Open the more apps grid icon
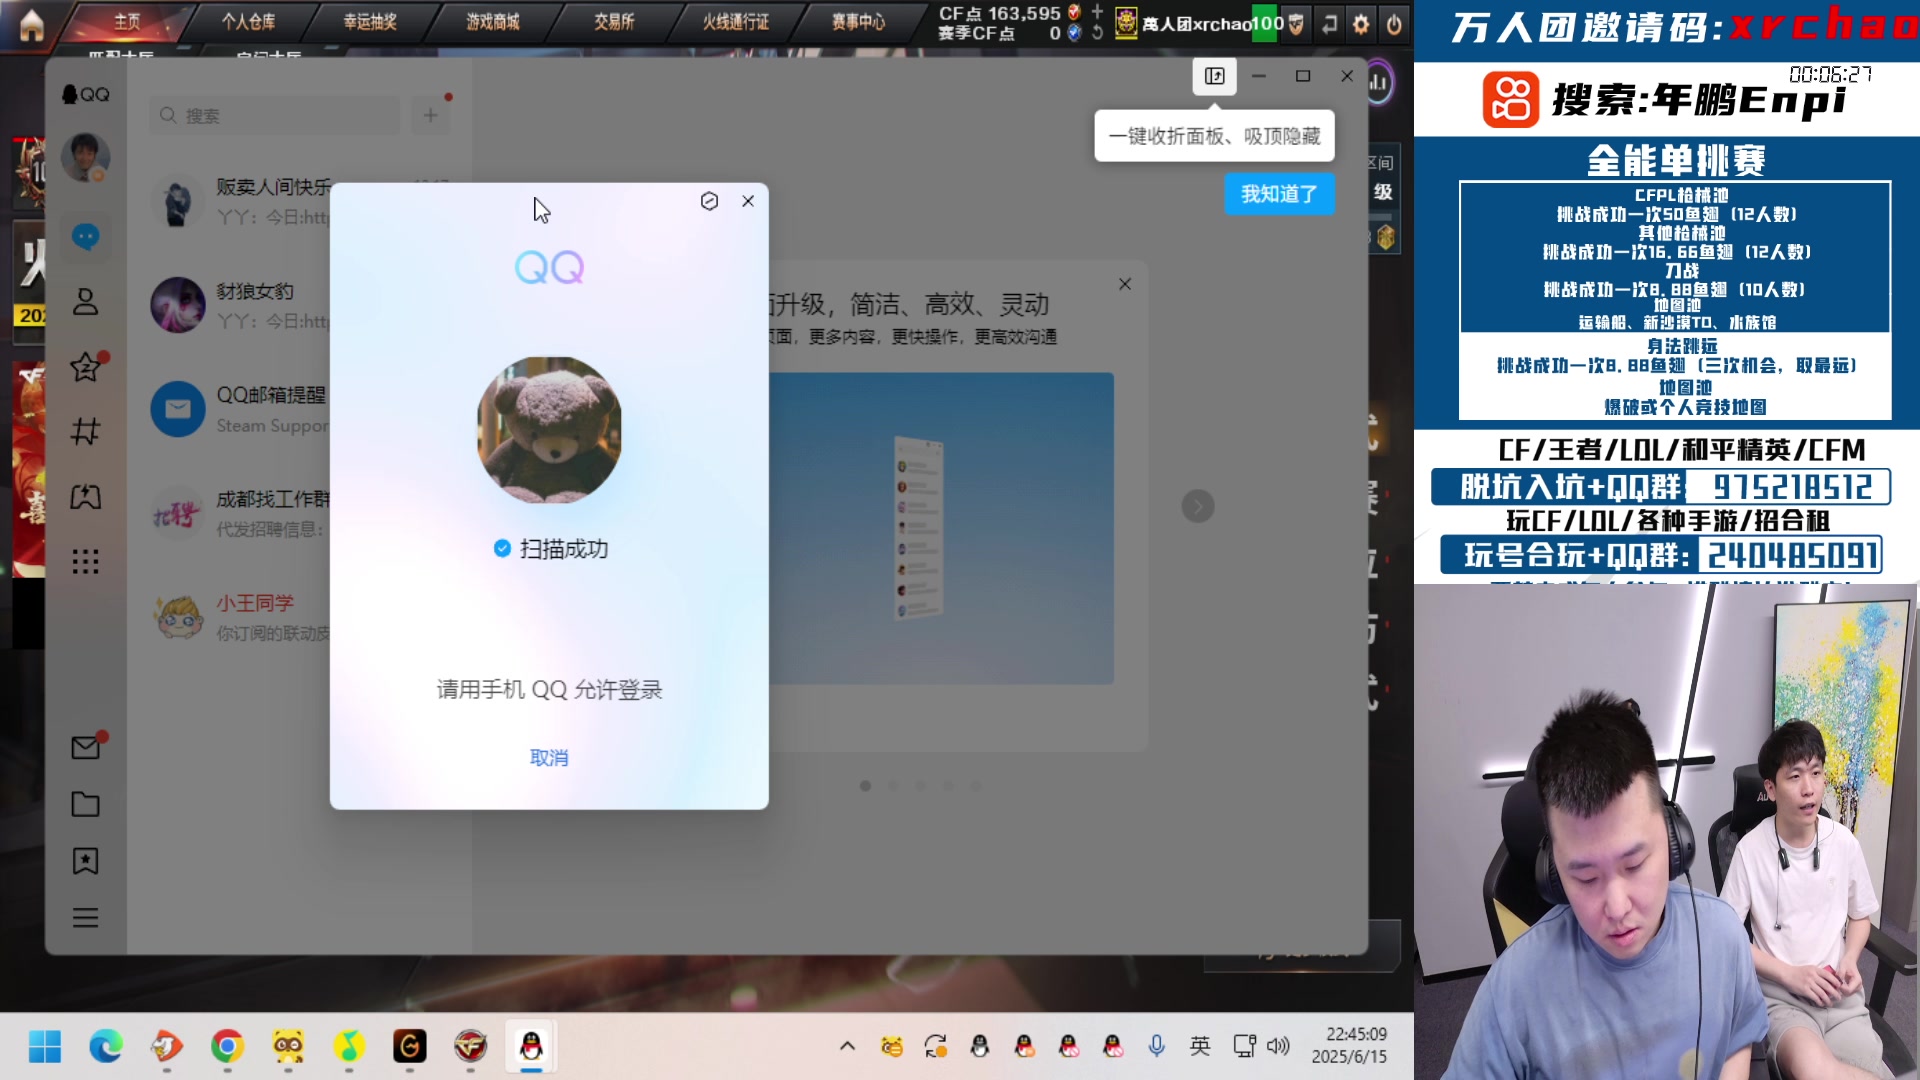The width and height of the screenshot is (1920, 1080). coord(86,561)
